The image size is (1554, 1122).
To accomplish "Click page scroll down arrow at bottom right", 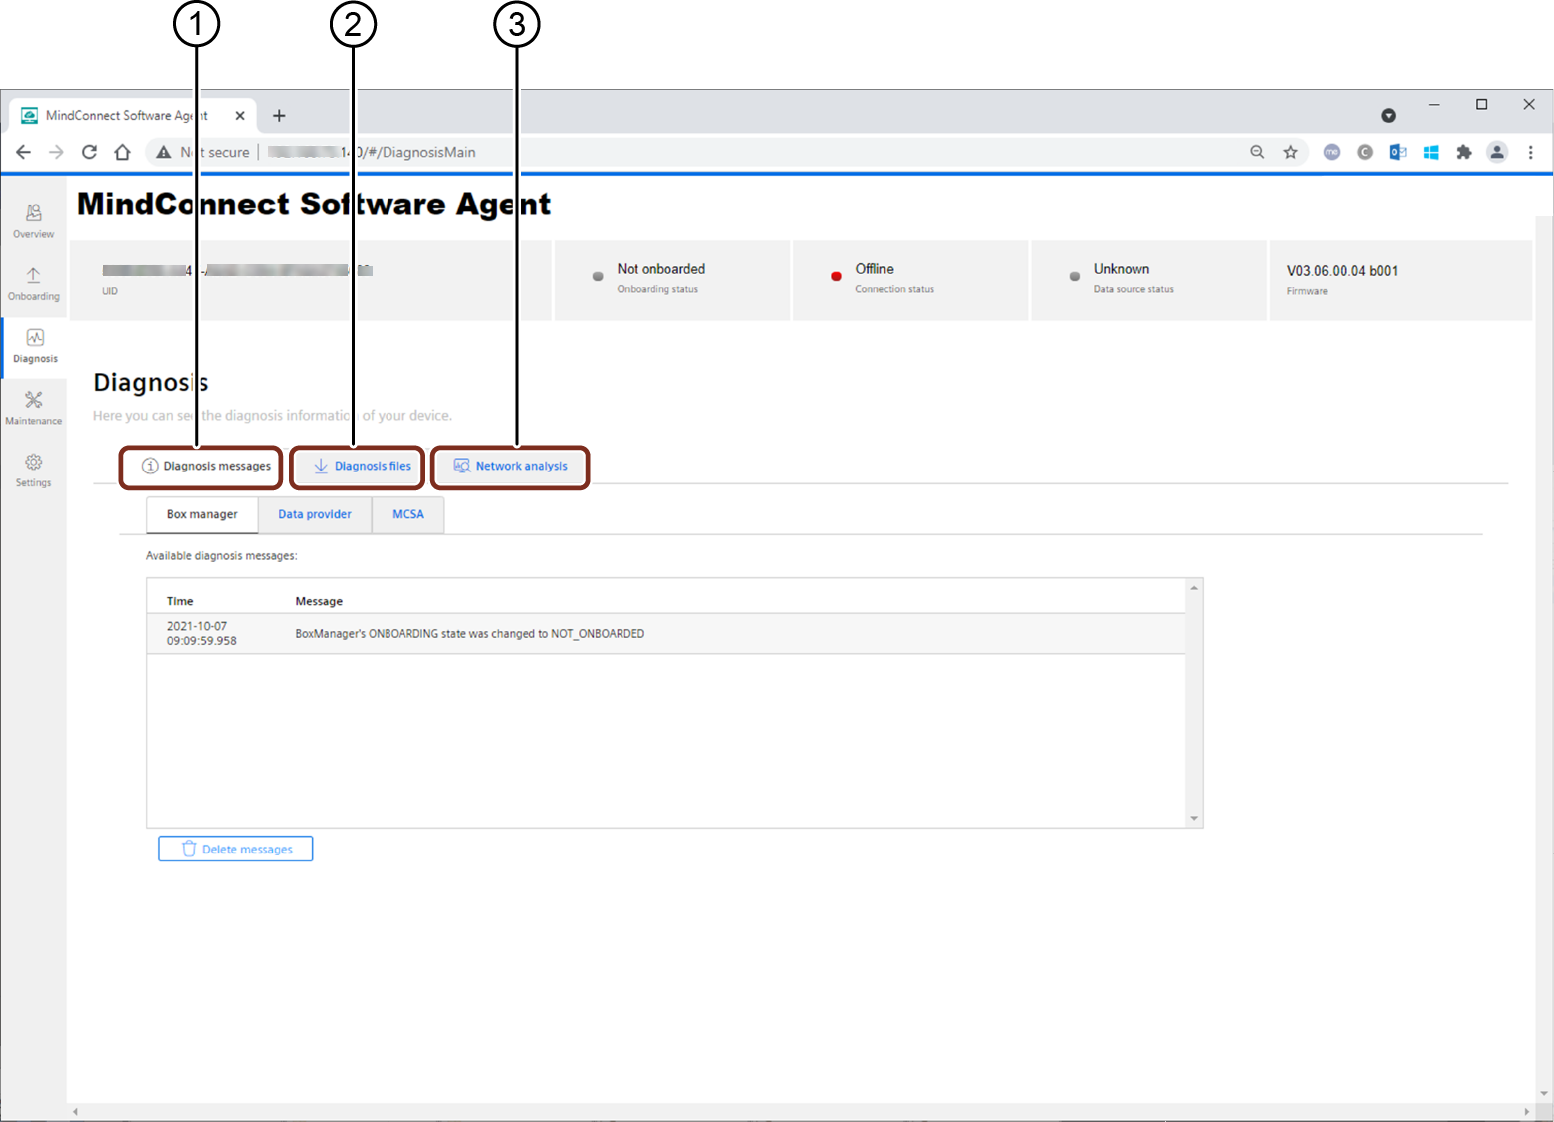I will click(1545, 1094).
